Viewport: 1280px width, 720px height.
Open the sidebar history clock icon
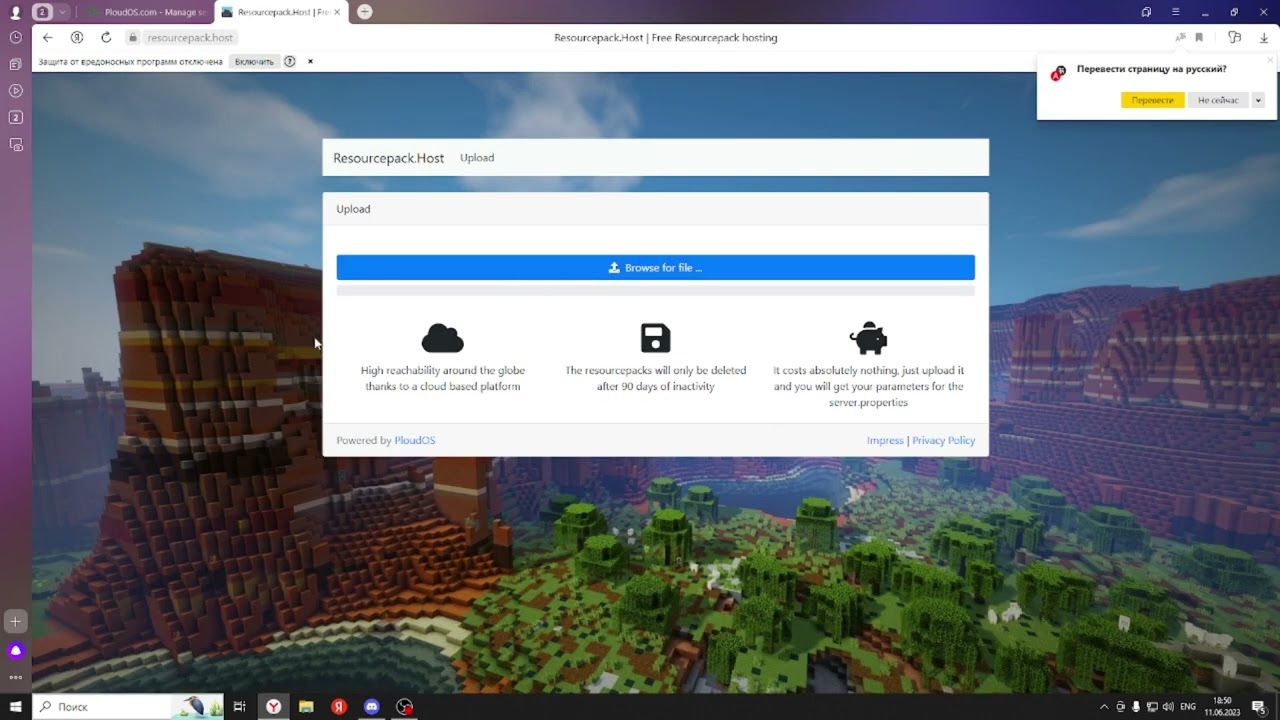pos(15,37)
